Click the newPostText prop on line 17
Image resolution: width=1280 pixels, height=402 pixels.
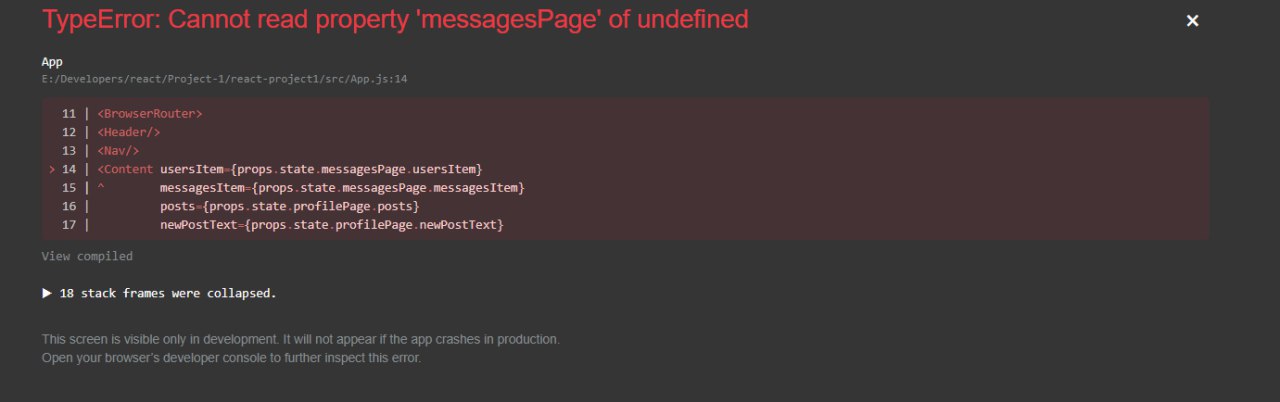[x=200, y=225]
